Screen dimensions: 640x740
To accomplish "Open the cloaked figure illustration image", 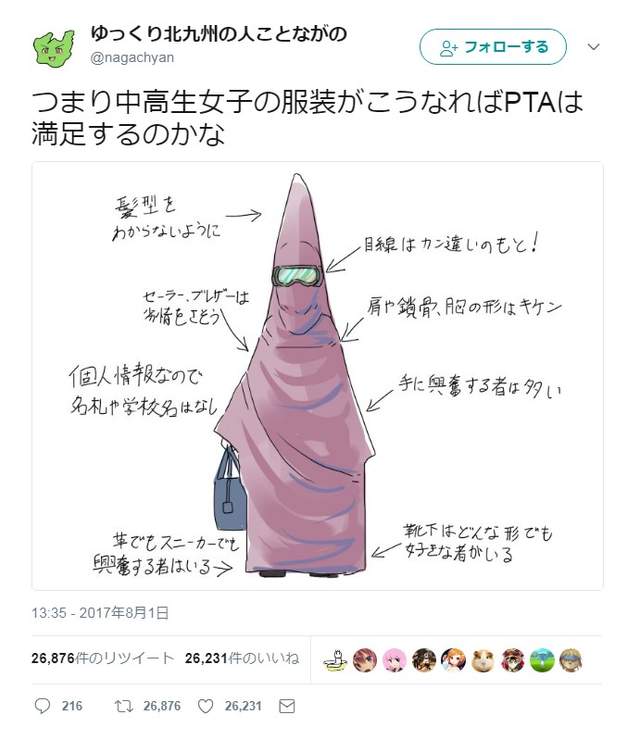I will click(x=317, y=376).
